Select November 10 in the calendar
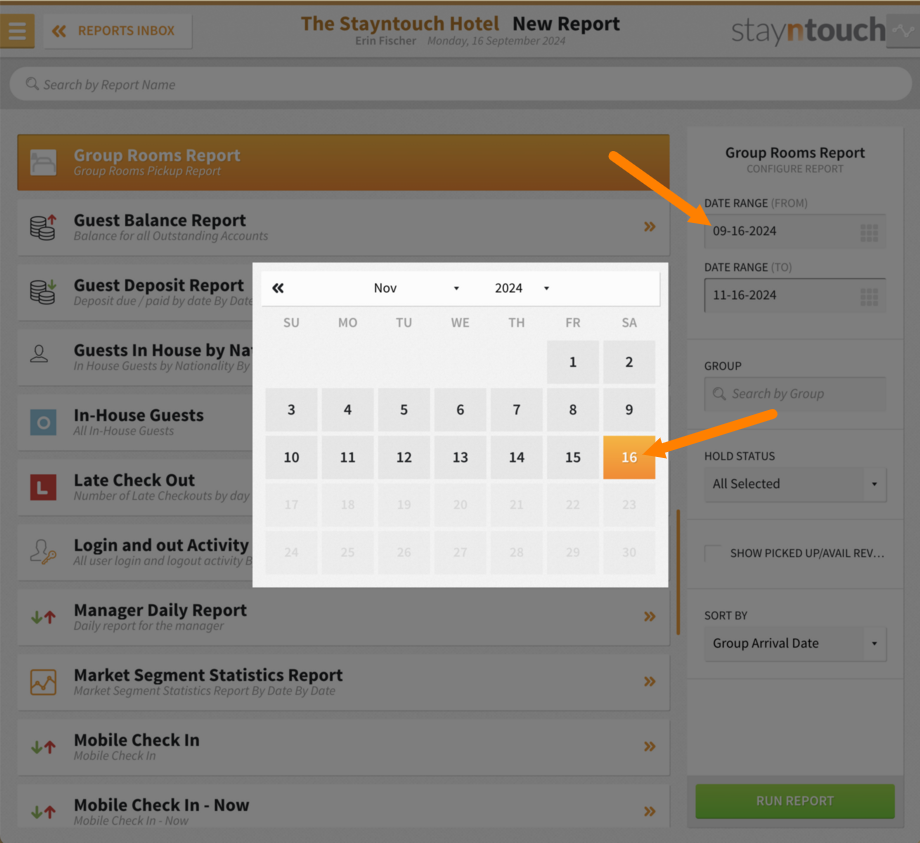Screen dimensions: 920x843 pyautogui.click(x=291, y=457)
